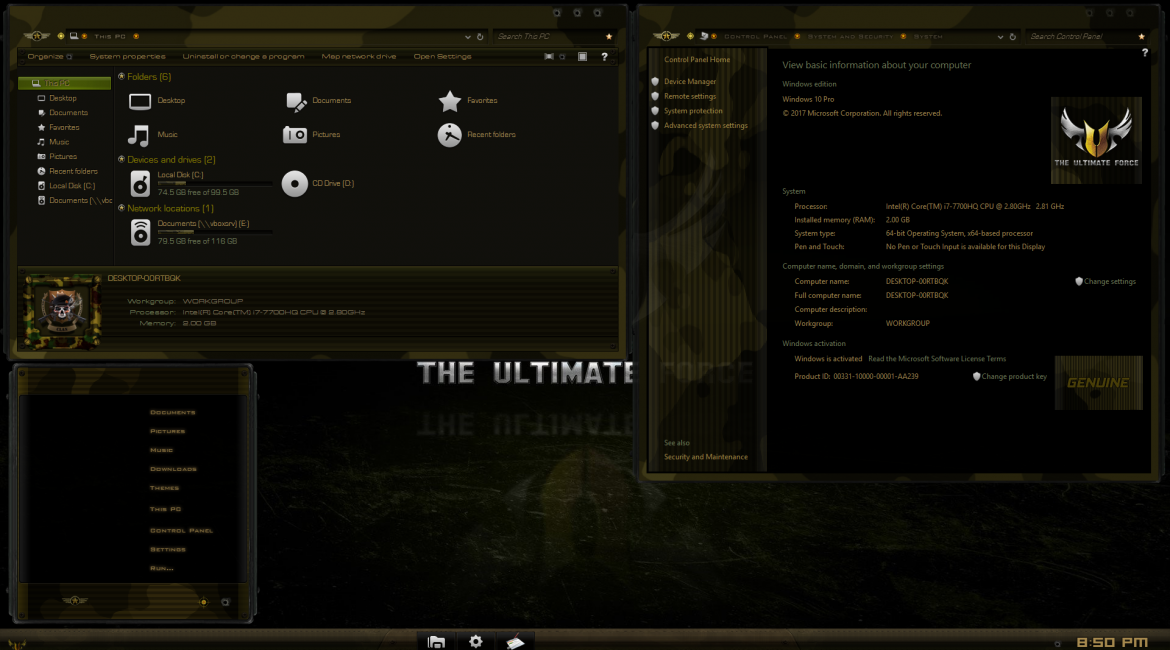Expand breadcrumb arrow after System and Security
Screen dimensions: 1170x650
click(x=904, y=37)
